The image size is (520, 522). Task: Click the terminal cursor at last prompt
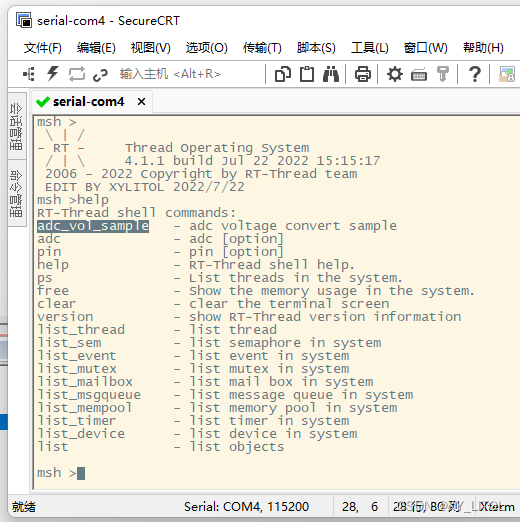tap(81, 473)
